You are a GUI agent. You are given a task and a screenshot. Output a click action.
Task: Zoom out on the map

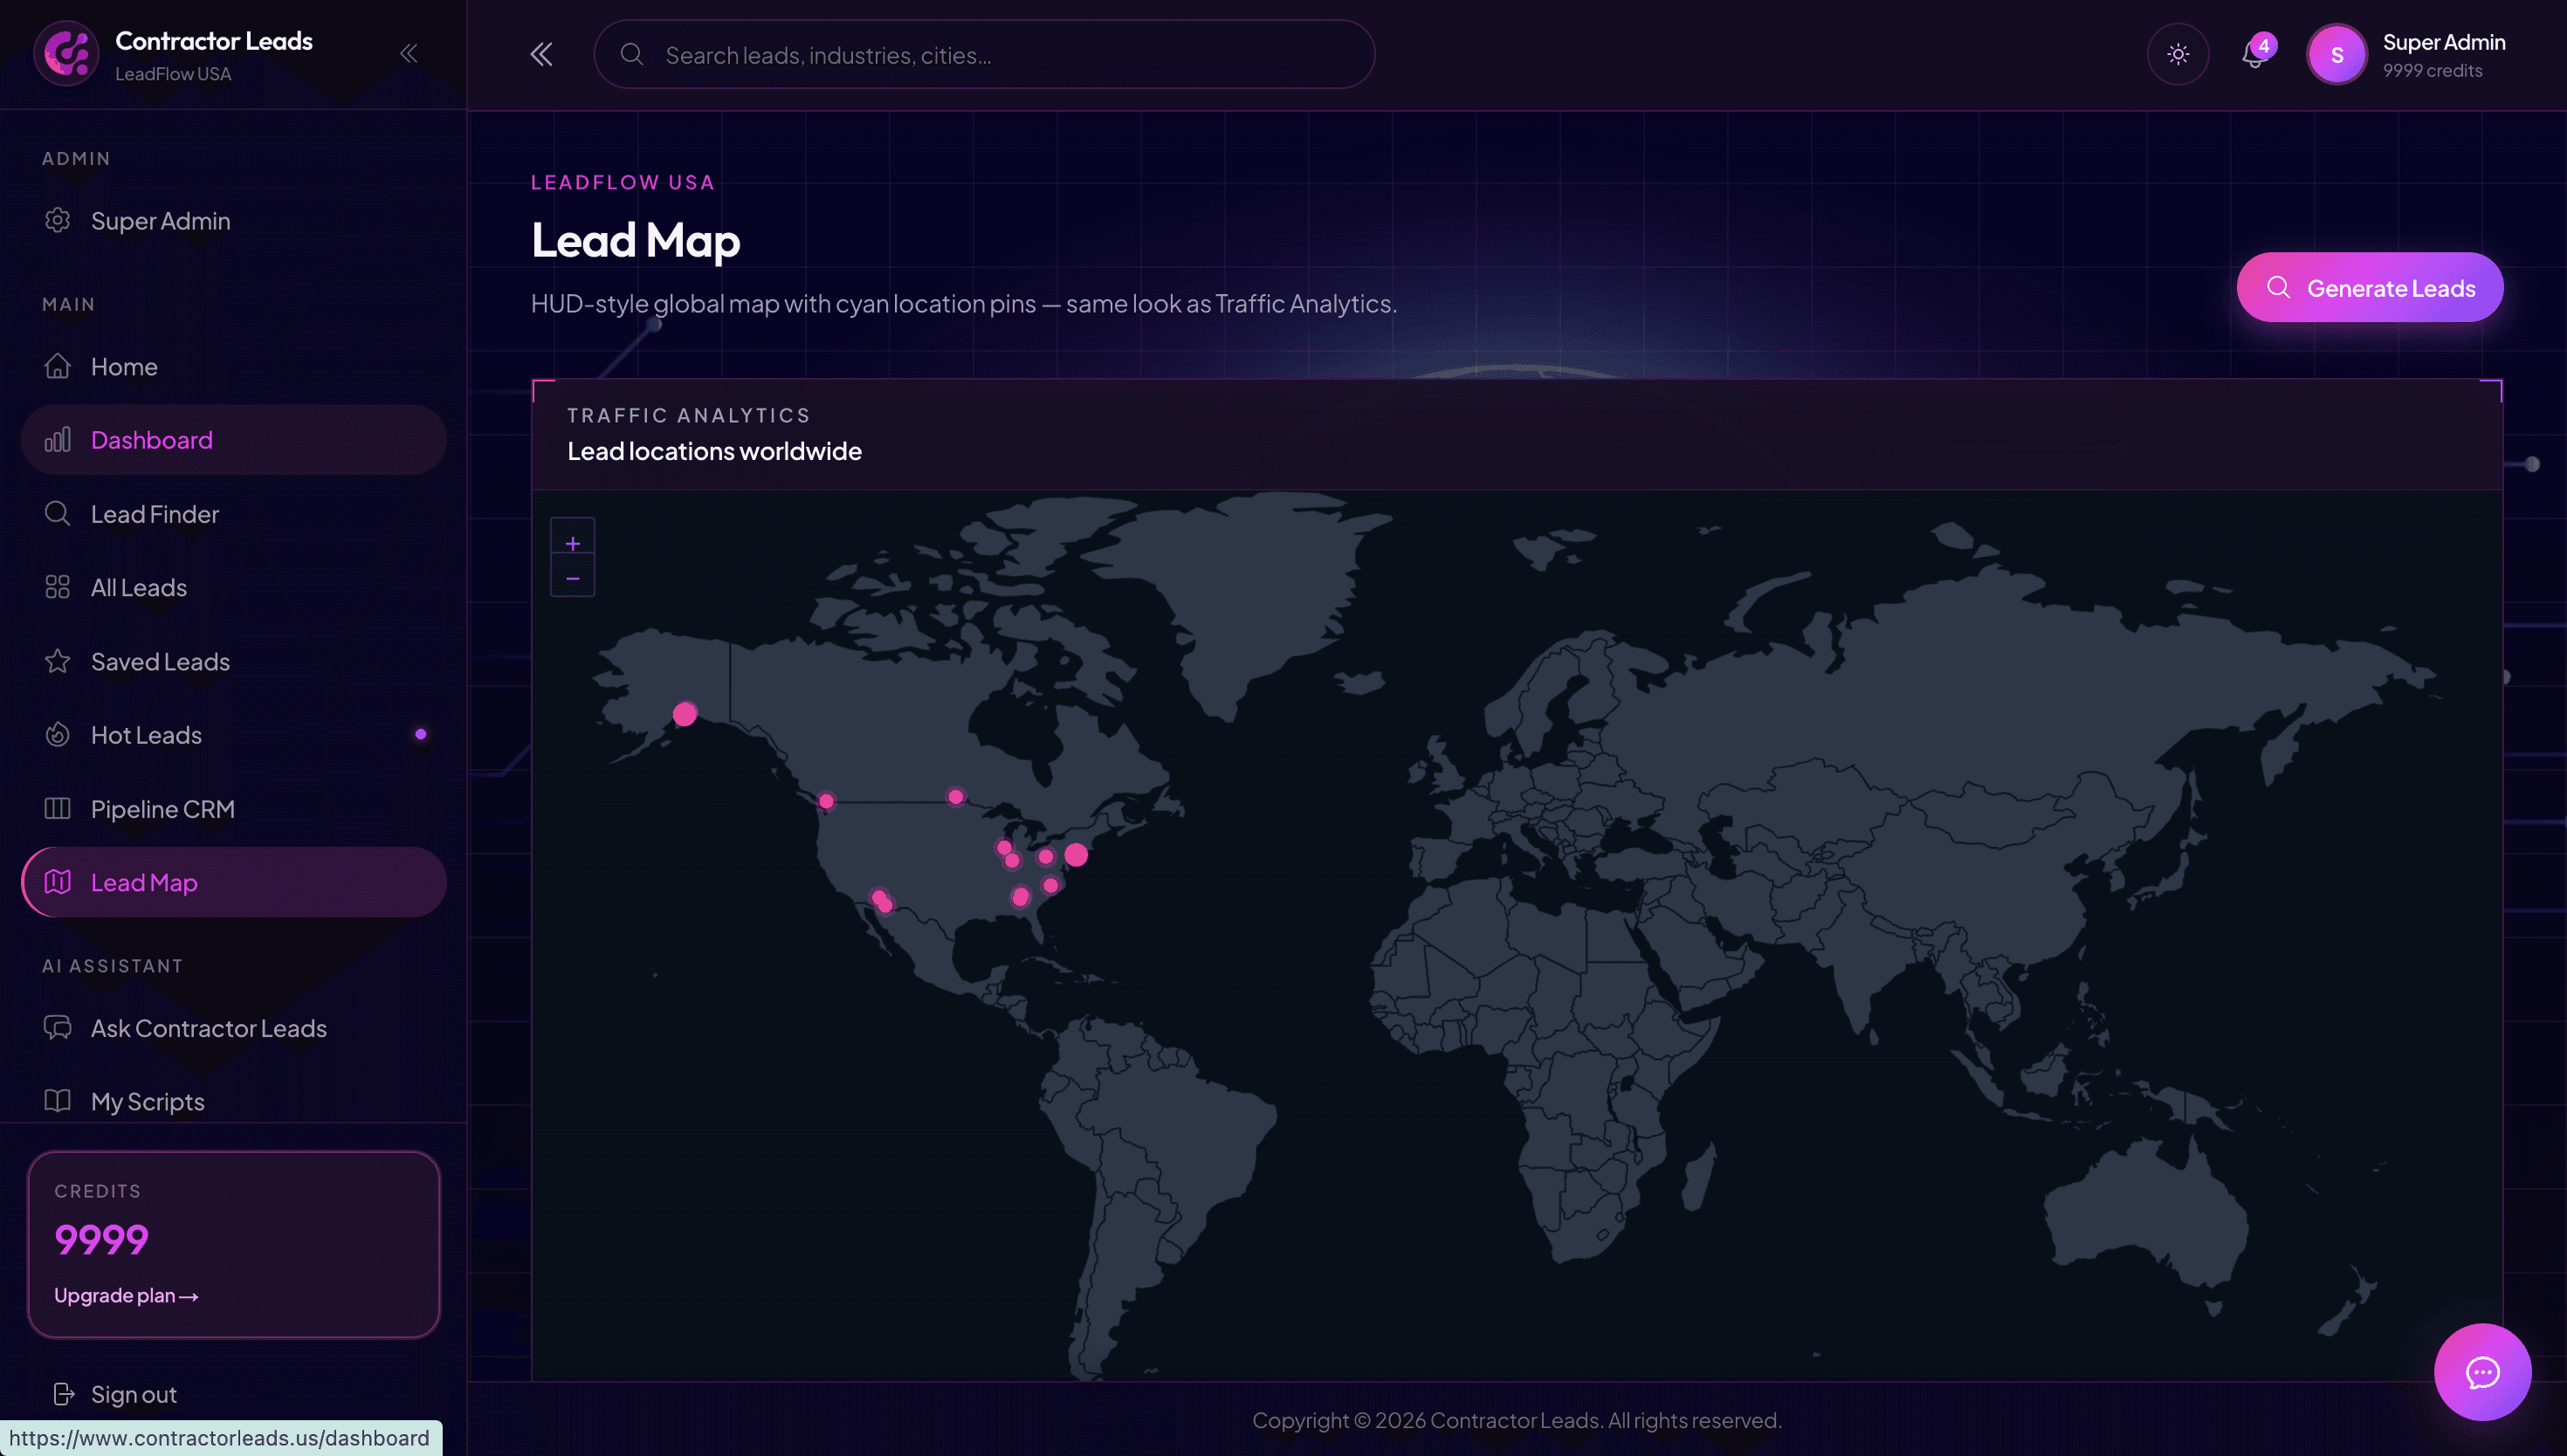click(x=572, y=578)
